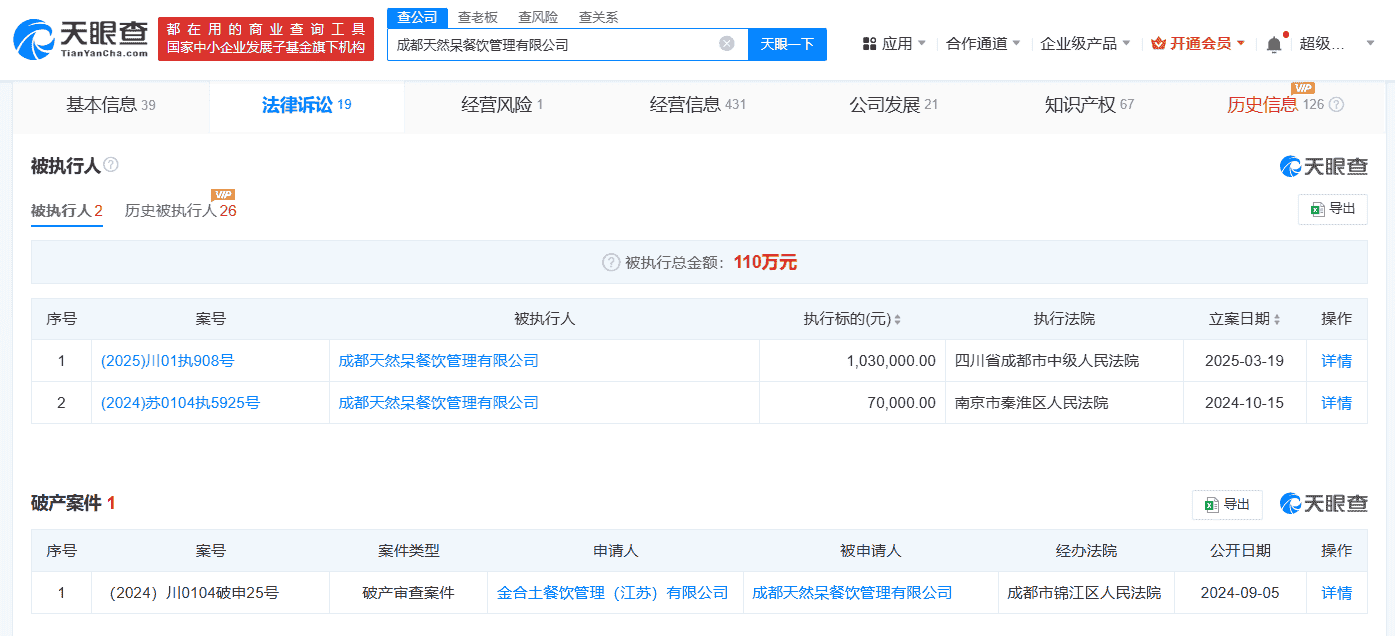Clear the search box with X icon
The height and width of the screenshot is (636, 1395).
(x=727, y=44)
